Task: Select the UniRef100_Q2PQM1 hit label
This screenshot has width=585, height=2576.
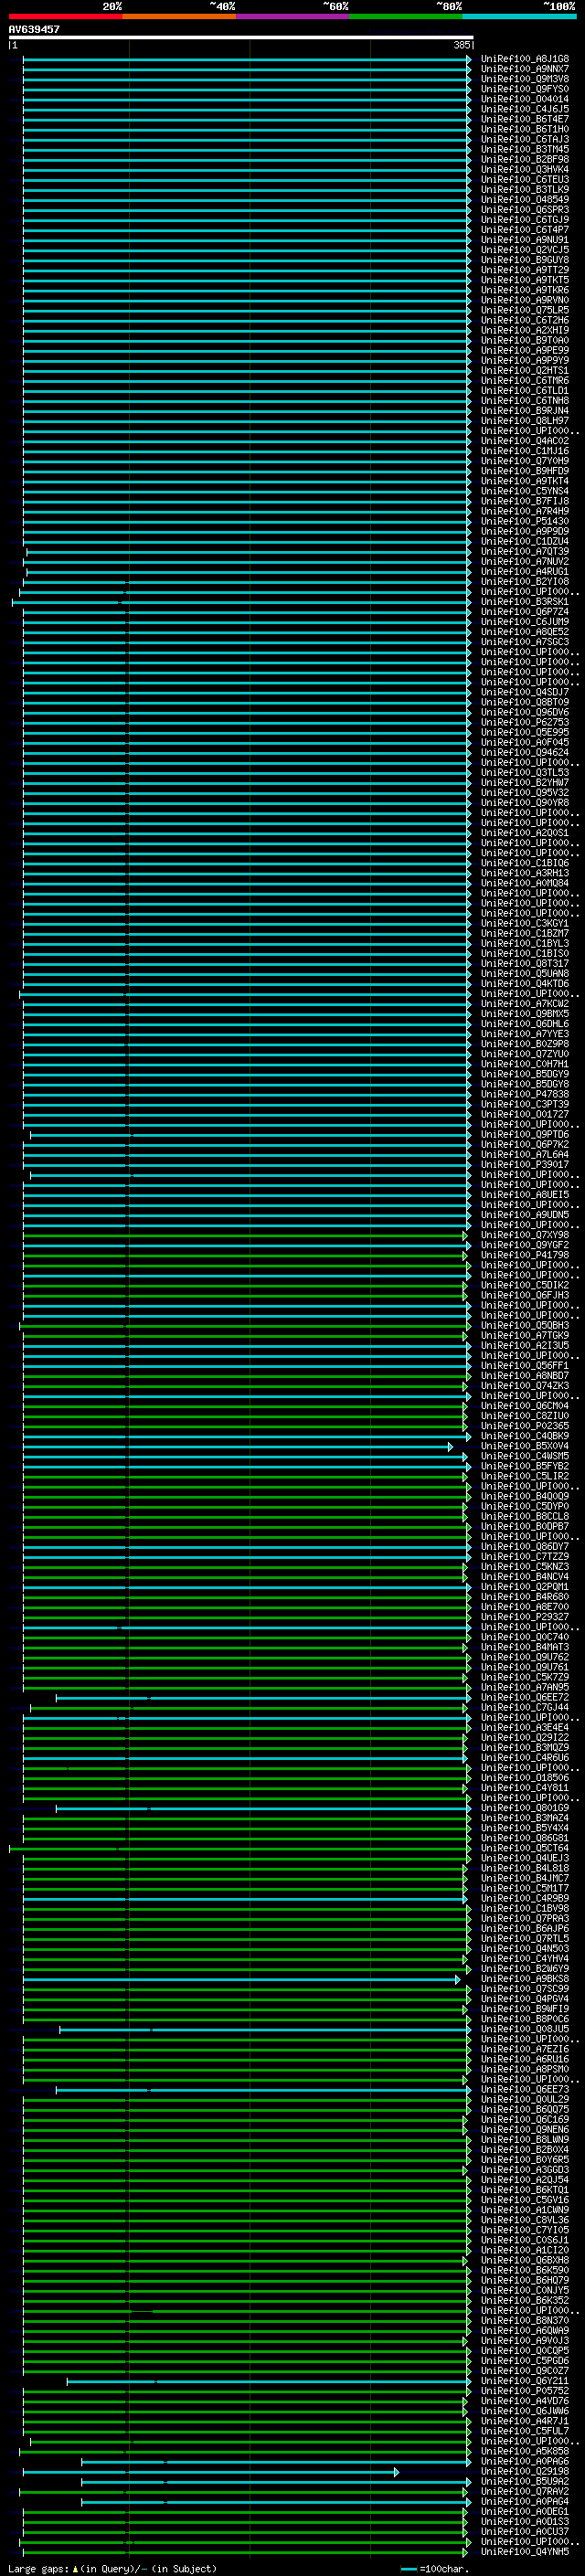Action: [525, 1587]
